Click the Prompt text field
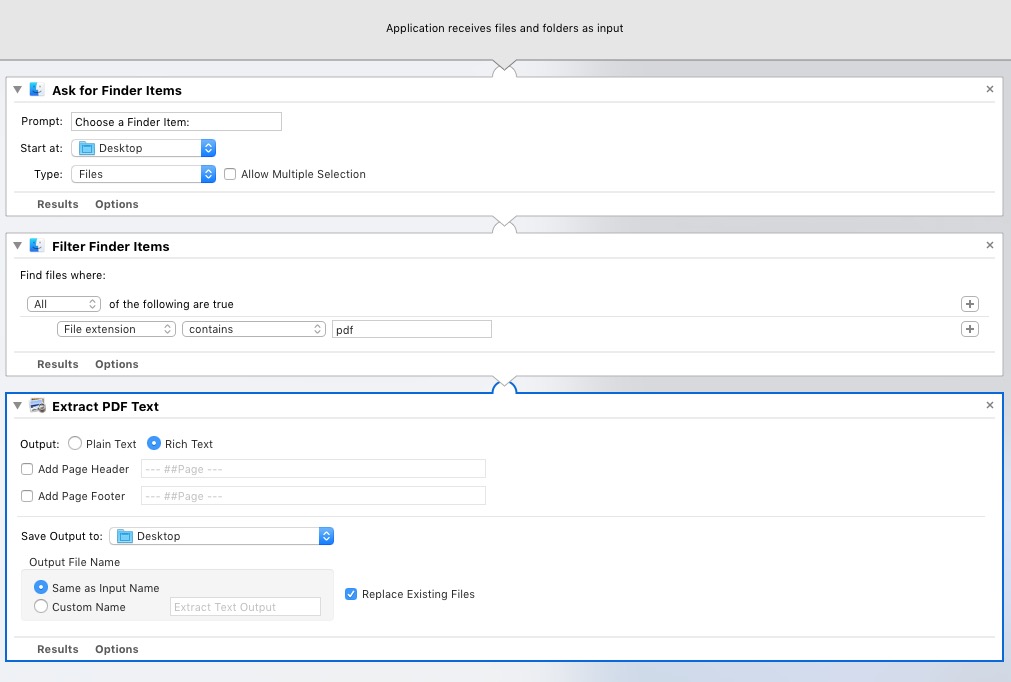This screenshot has width=1011, height=682. point(176,122)
